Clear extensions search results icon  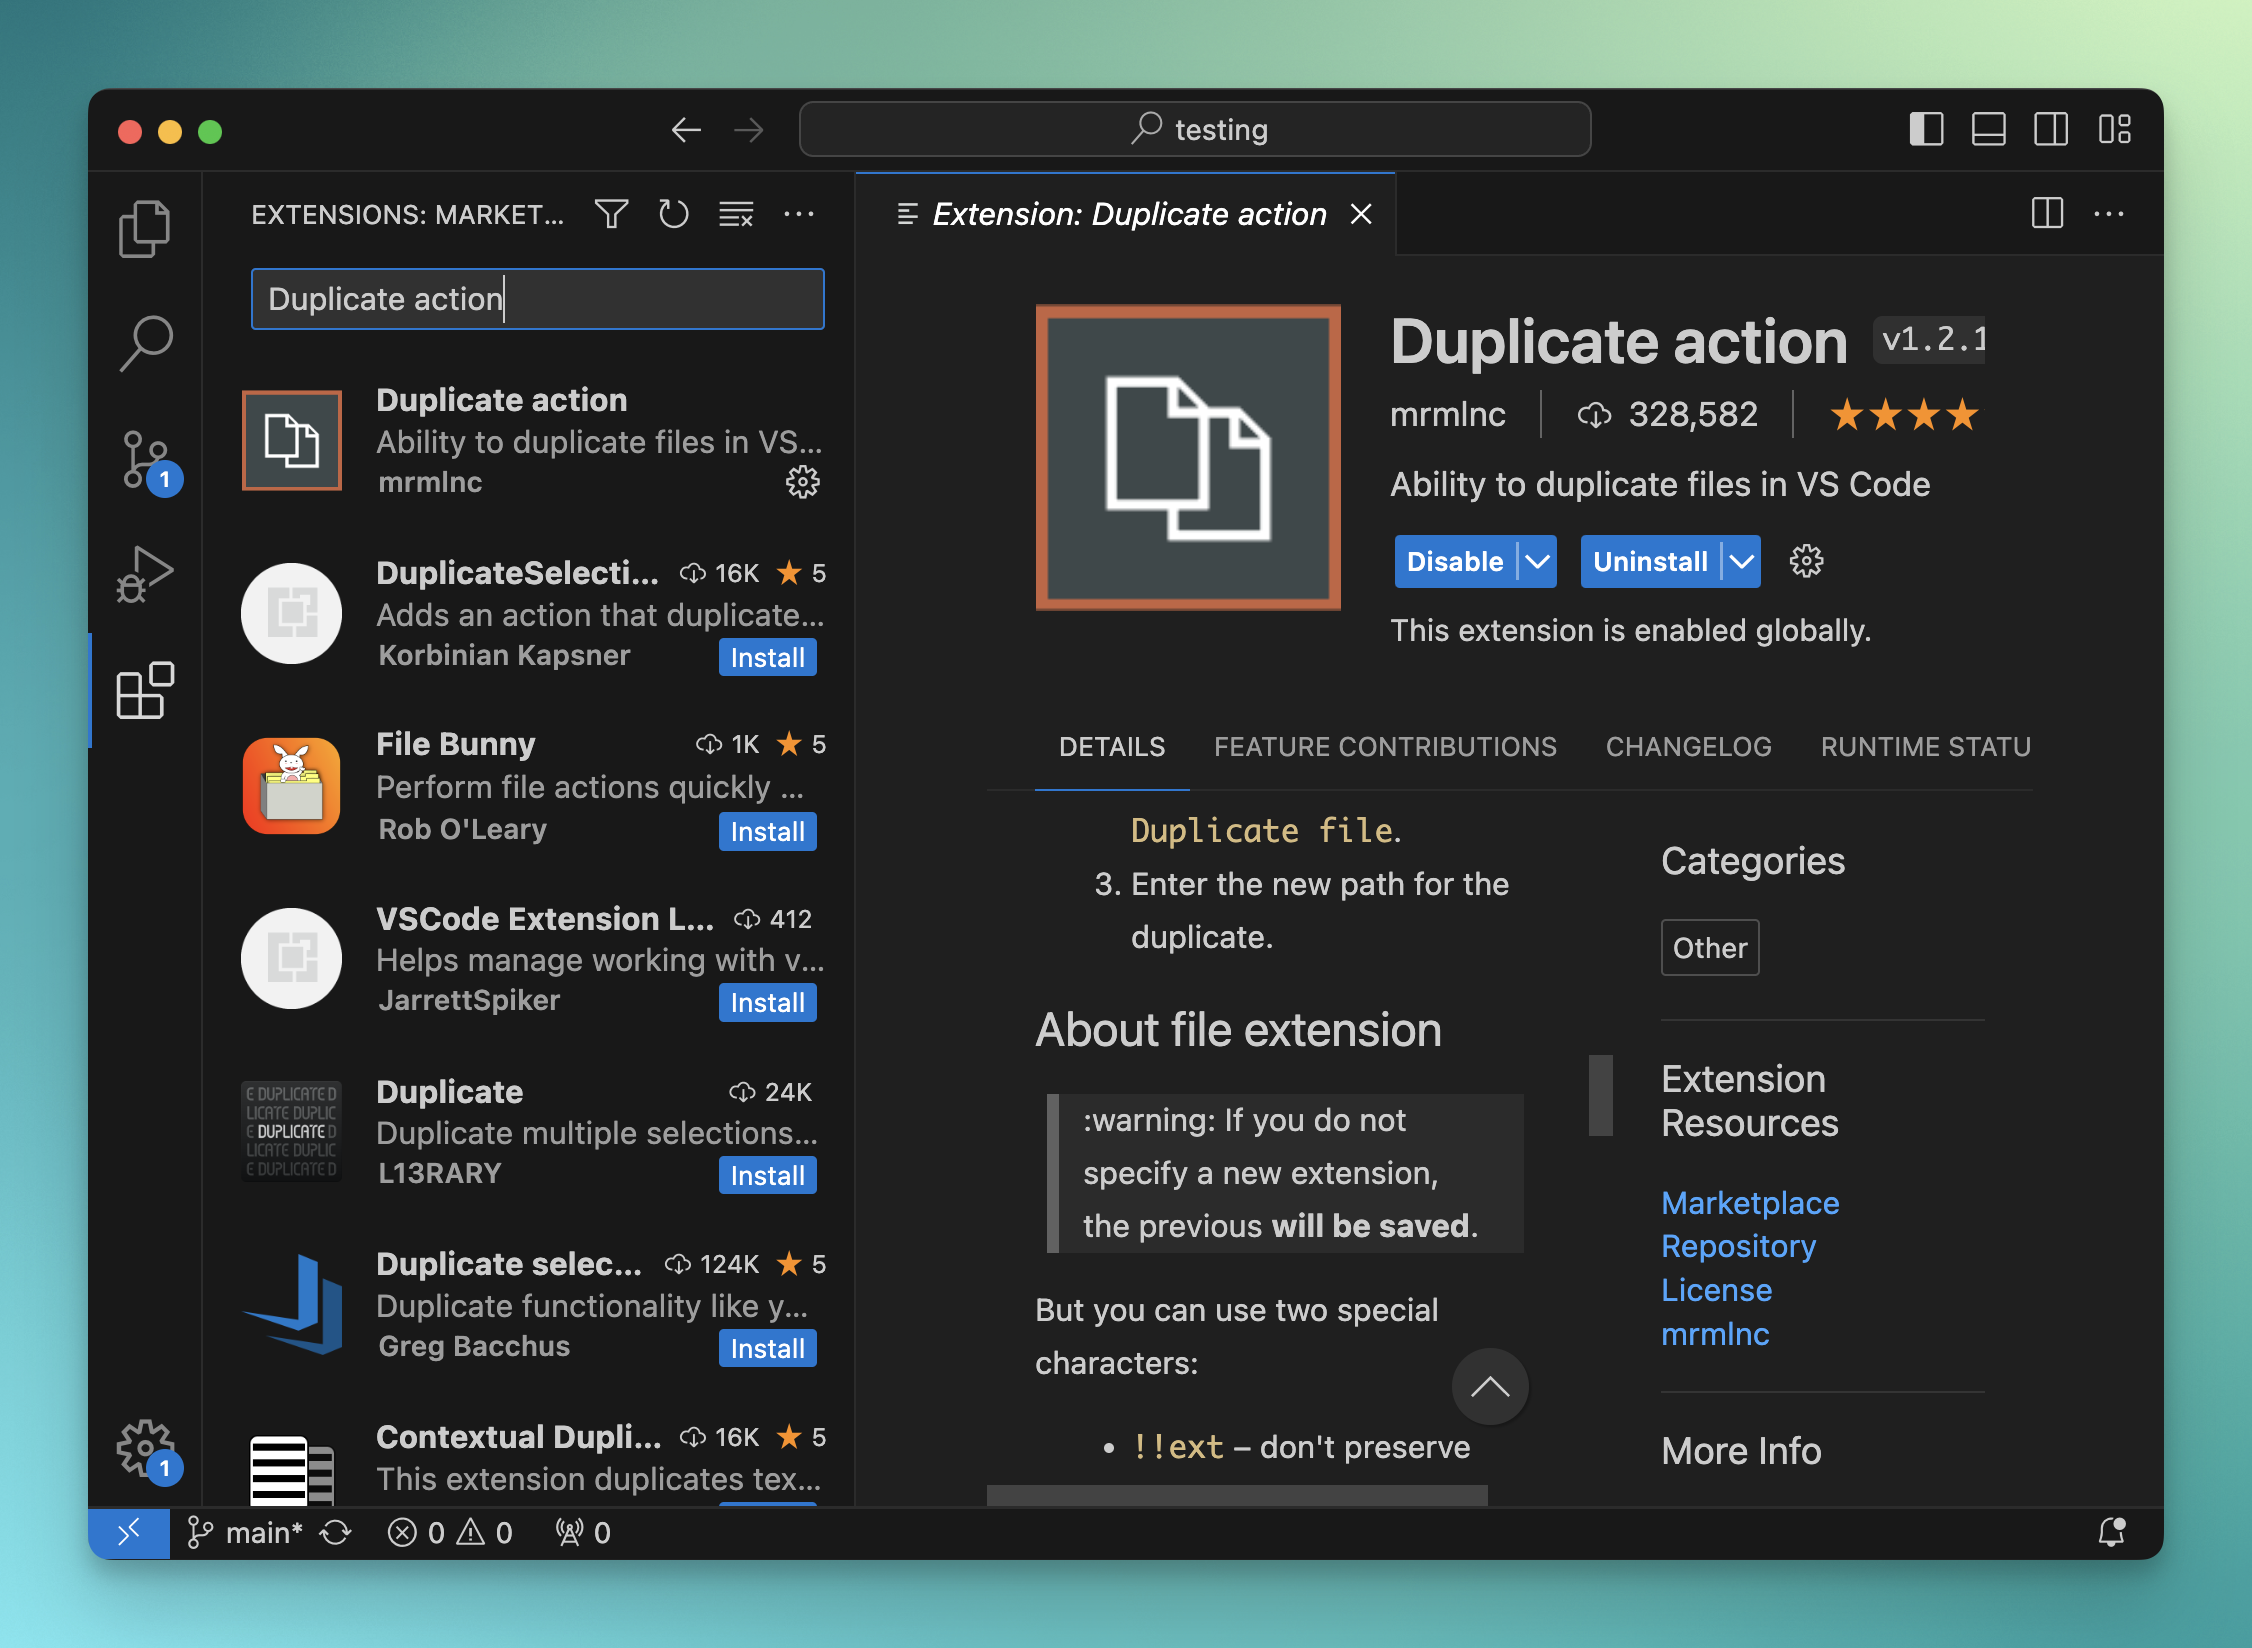(736, 214)
